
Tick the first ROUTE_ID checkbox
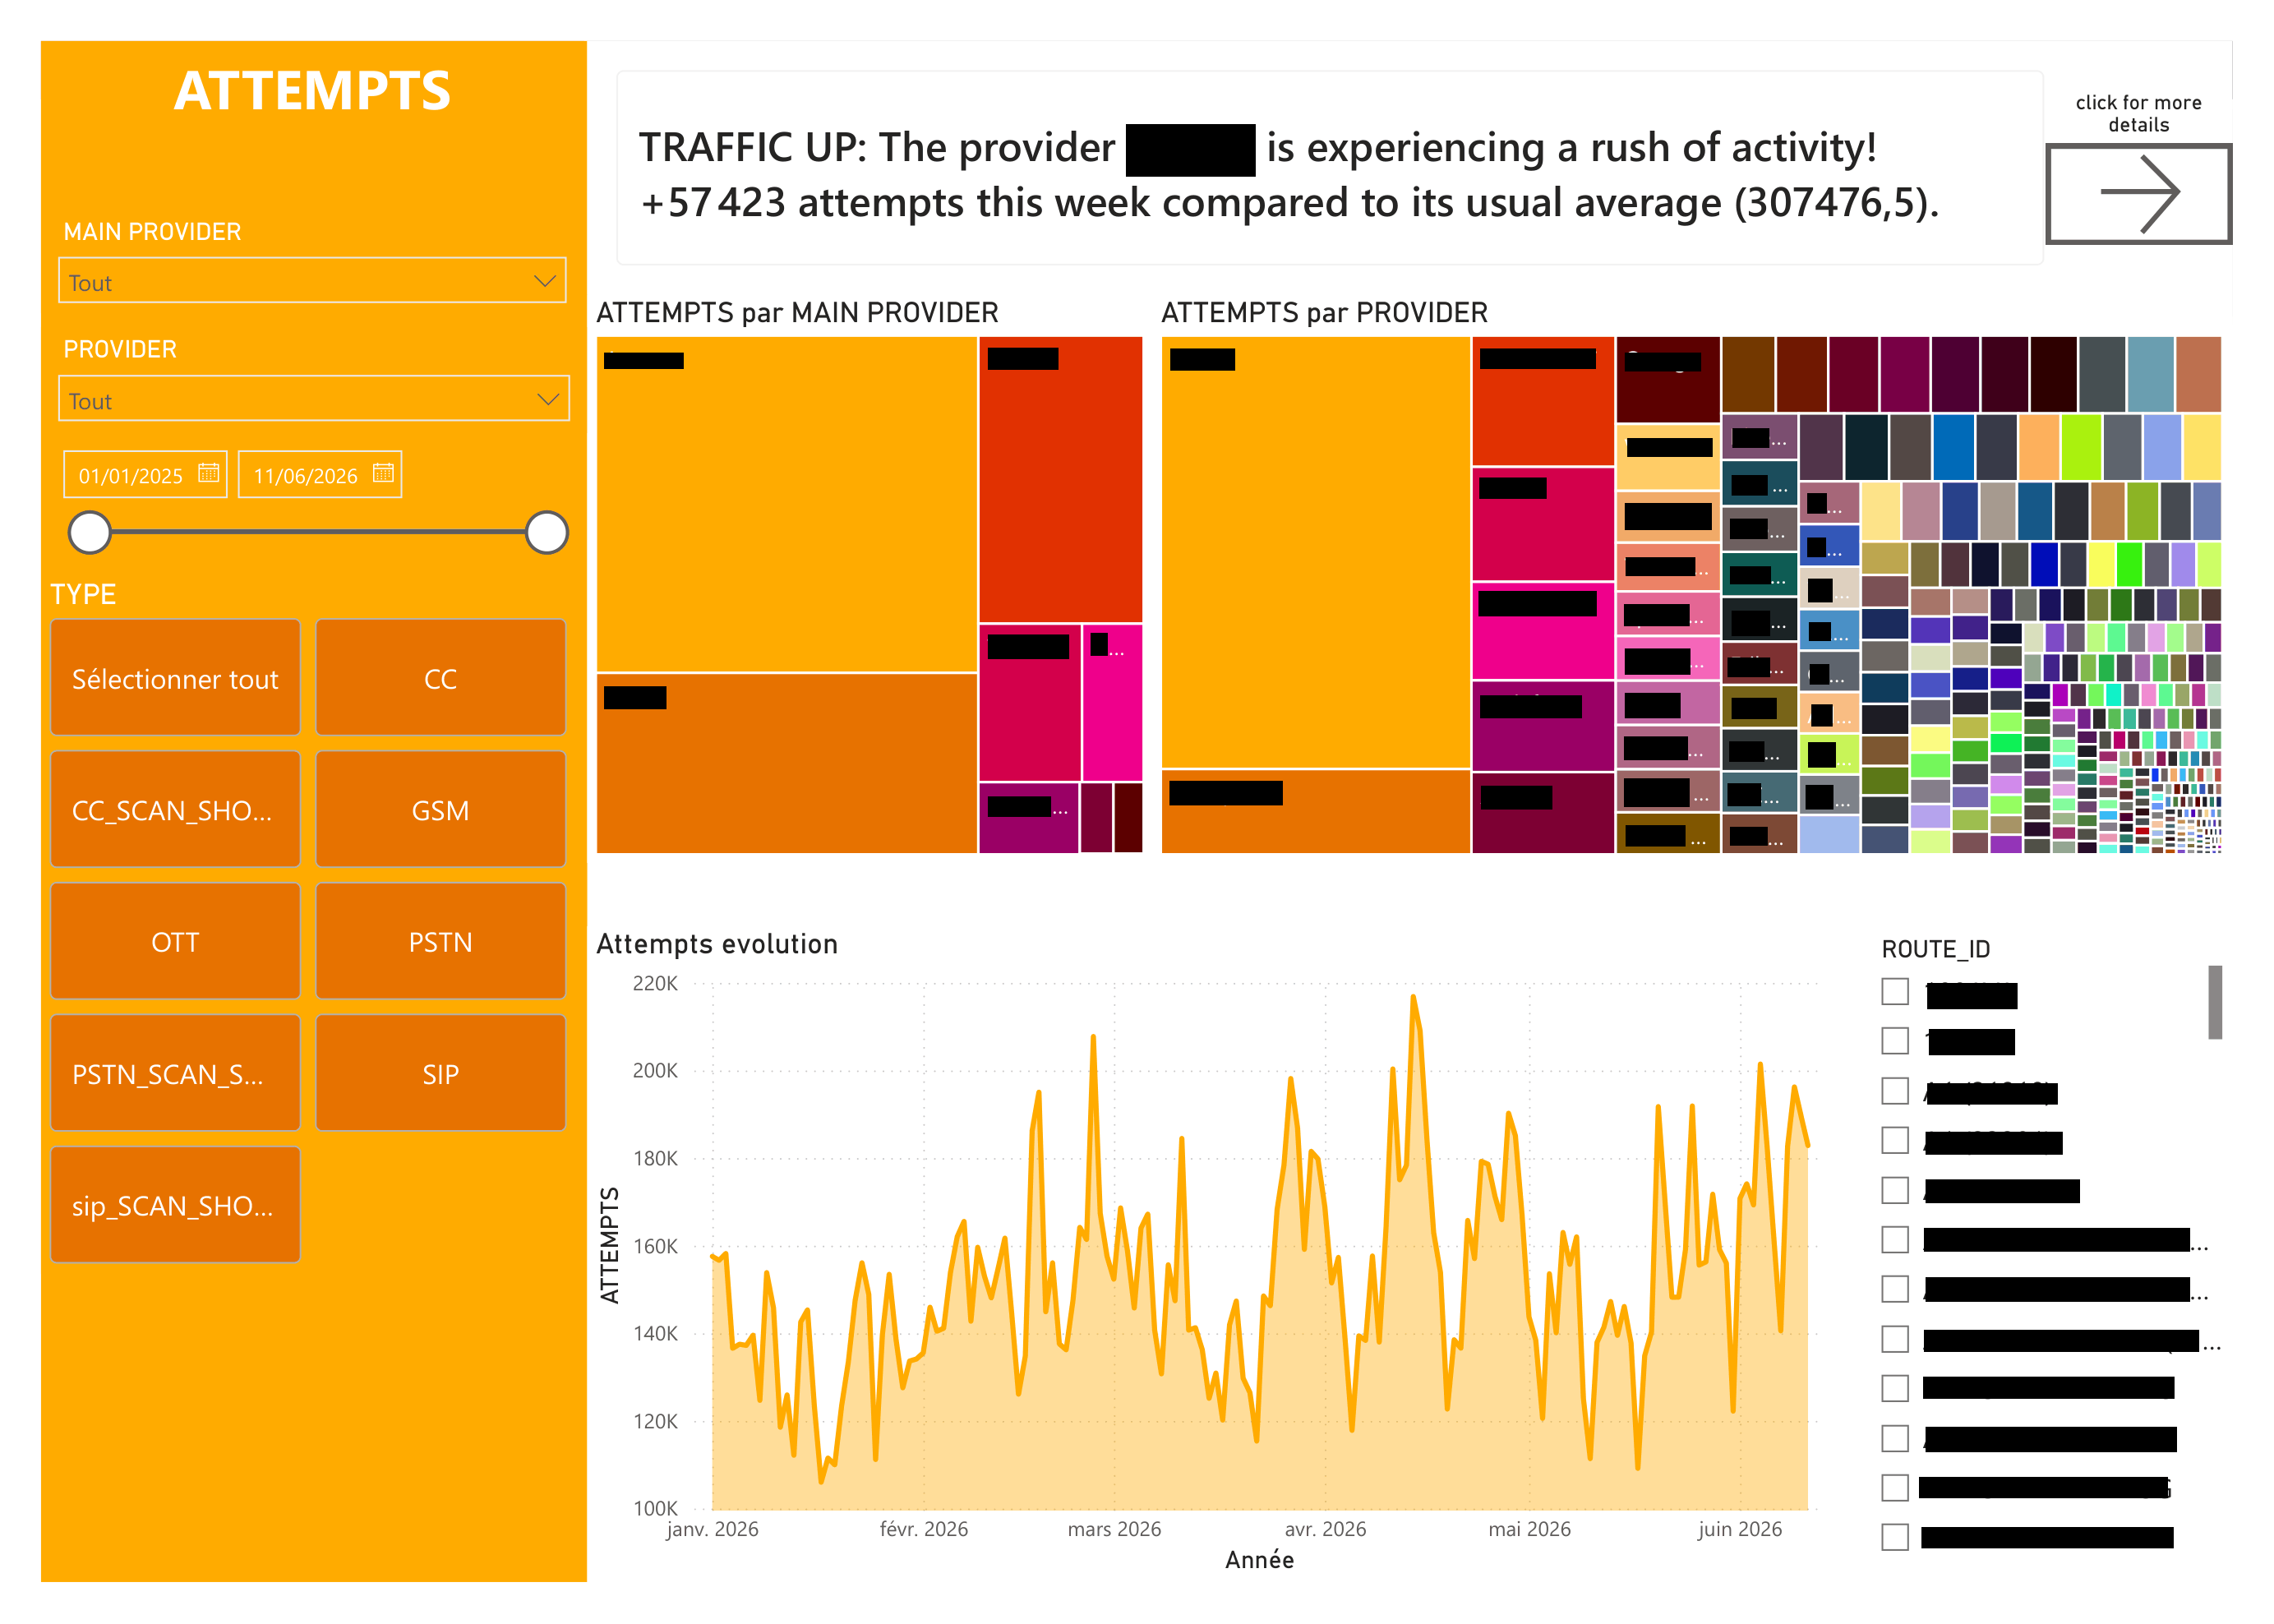click(1895, 992)
